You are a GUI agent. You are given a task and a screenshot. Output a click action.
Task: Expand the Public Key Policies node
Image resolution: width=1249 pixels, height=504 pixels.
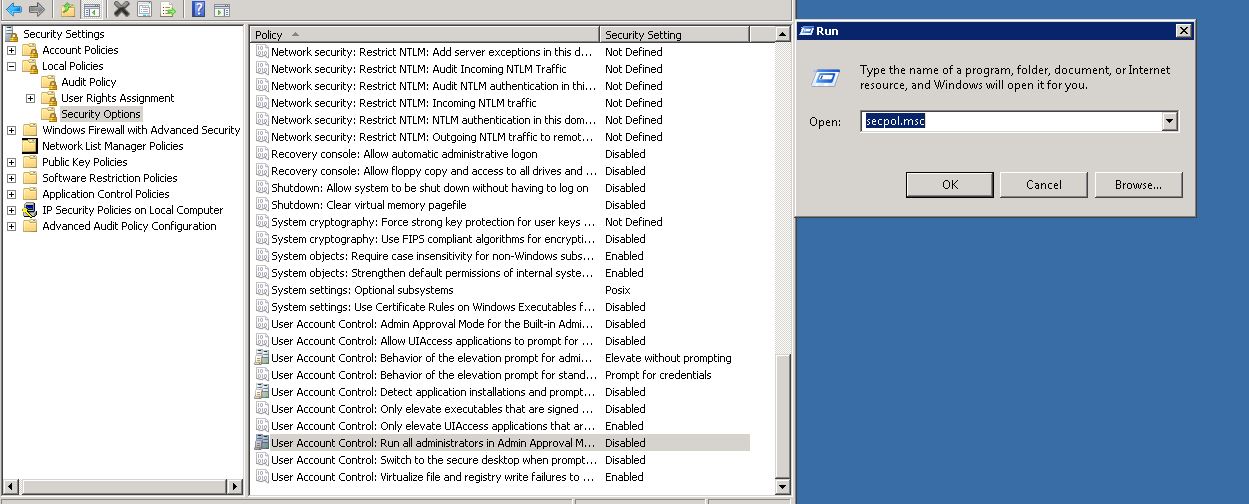click(11, 162)
